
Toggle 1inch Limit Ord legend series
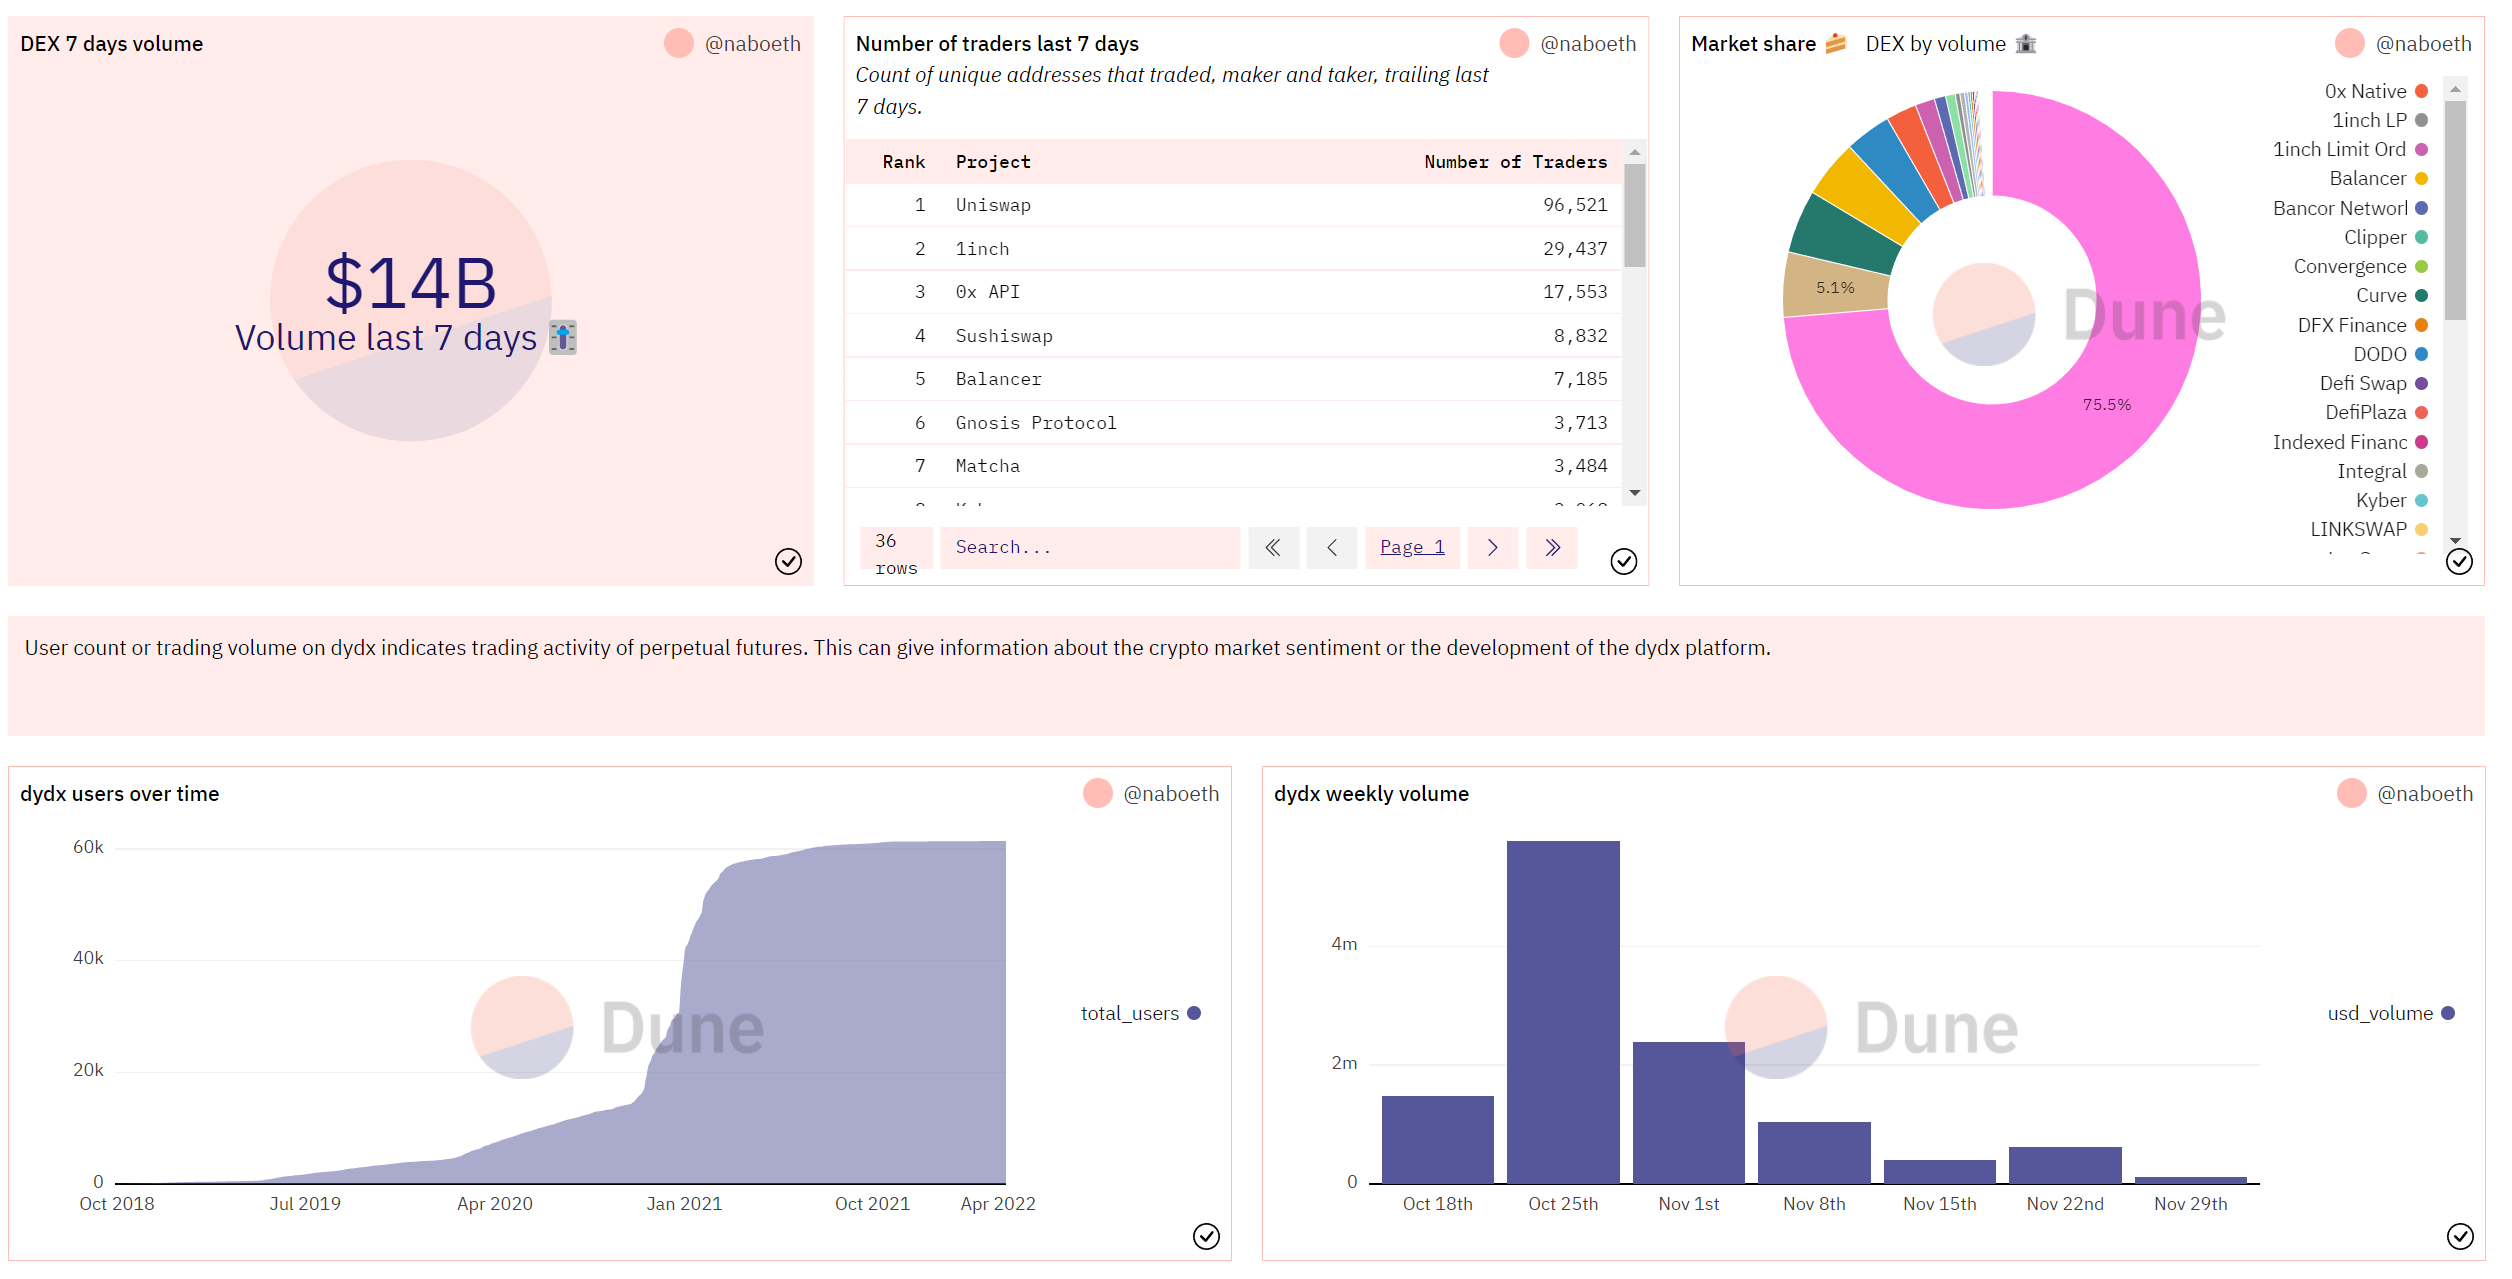click(2350, 149)
